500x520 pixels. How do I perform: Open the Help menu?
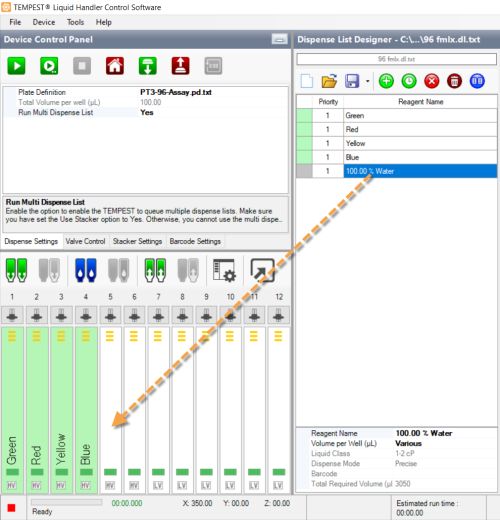click(x=104, y=22)
